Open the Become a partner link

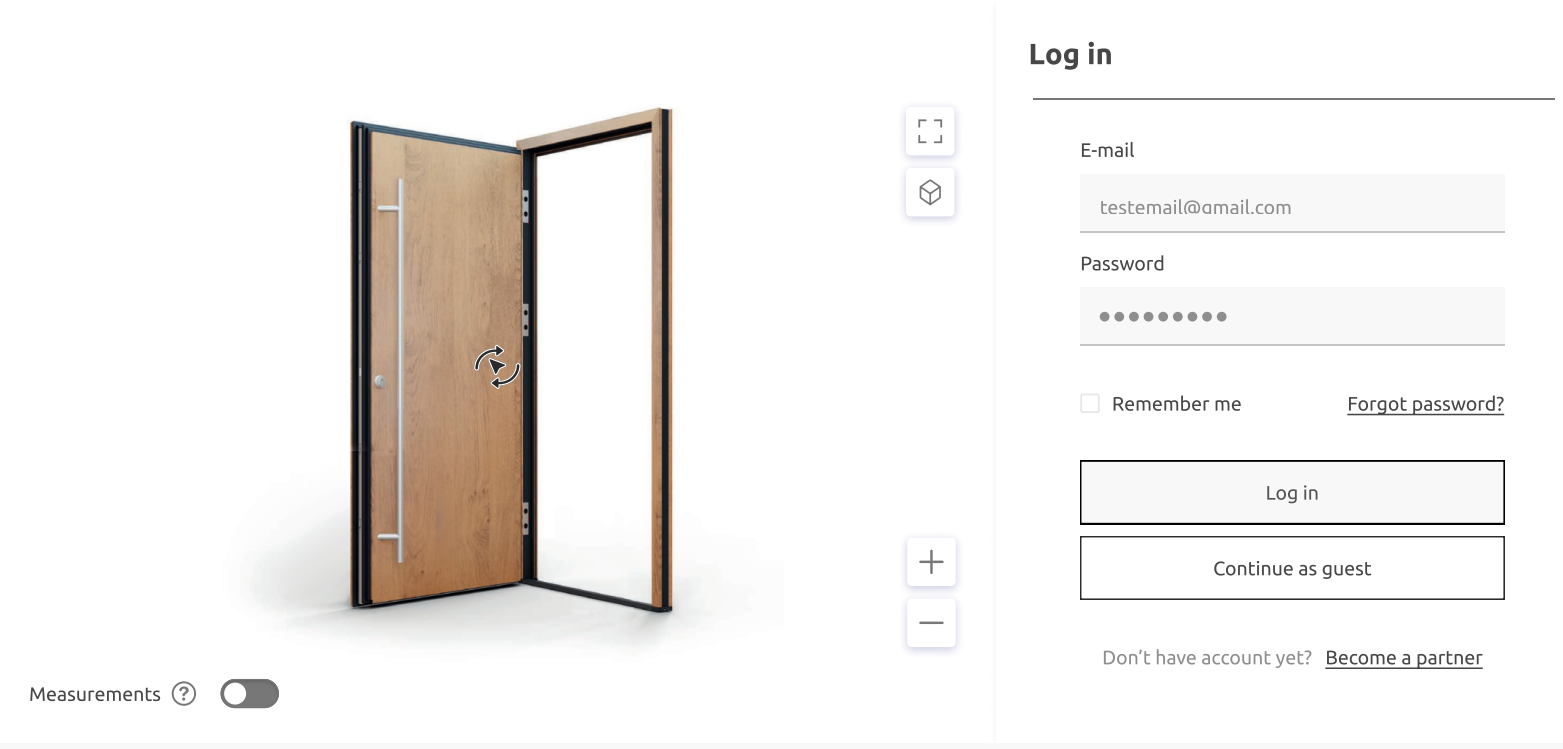[1403, 658]
